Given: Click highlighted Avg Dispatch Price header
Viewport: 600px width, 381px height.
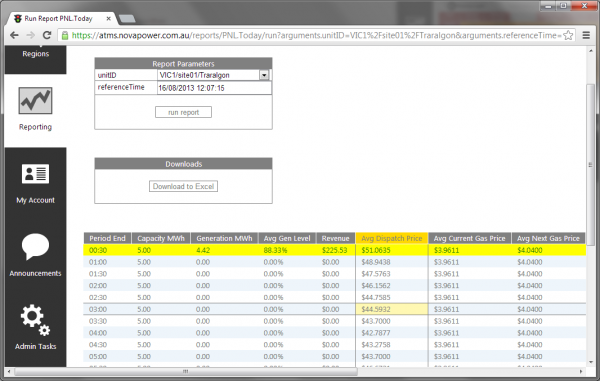Looking at the screenshot, I should pos(391,238).
